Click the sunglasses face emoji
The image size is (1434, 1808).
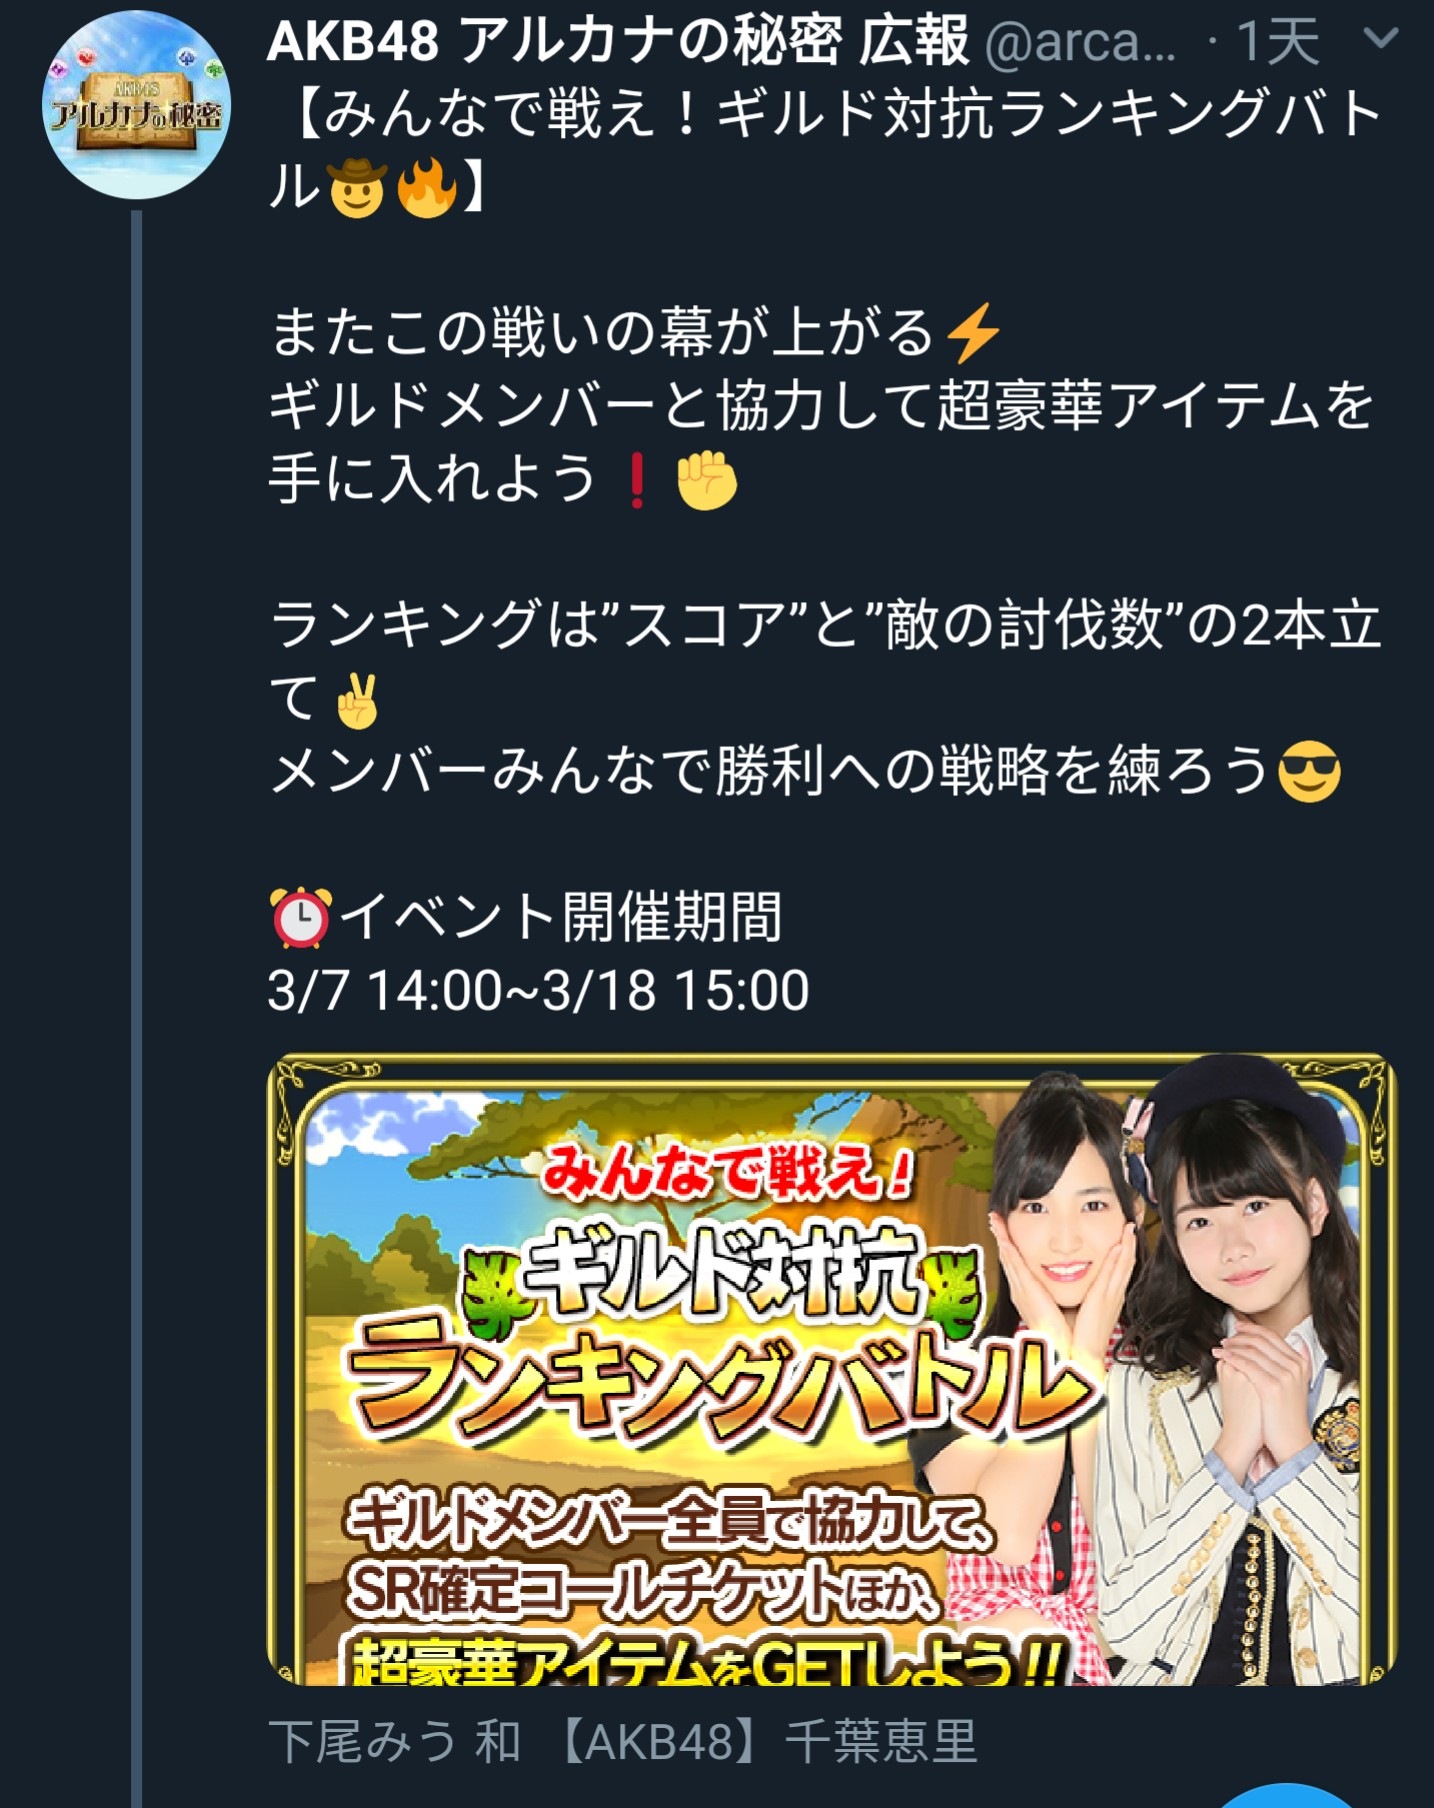click(1310, 771)
